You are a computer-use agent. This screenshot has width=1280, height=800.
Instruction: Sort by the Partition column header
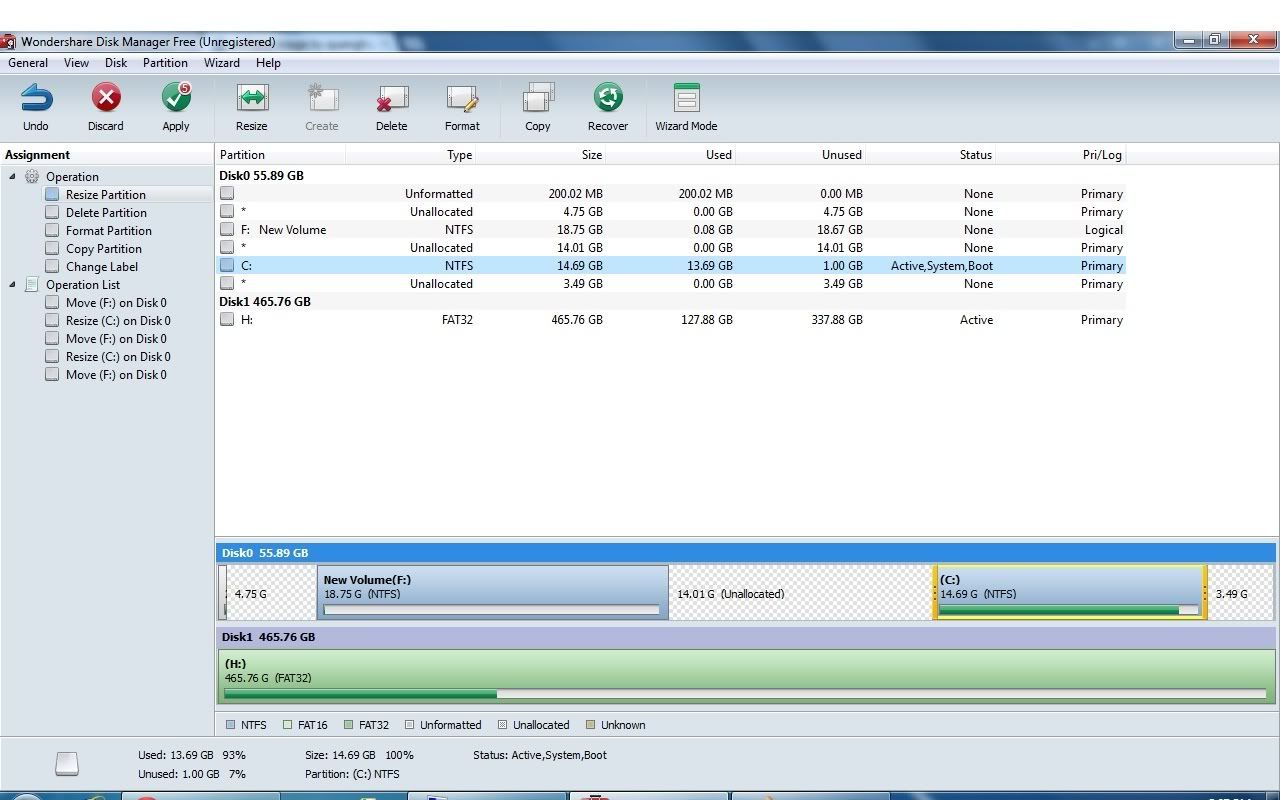point(281,155)
